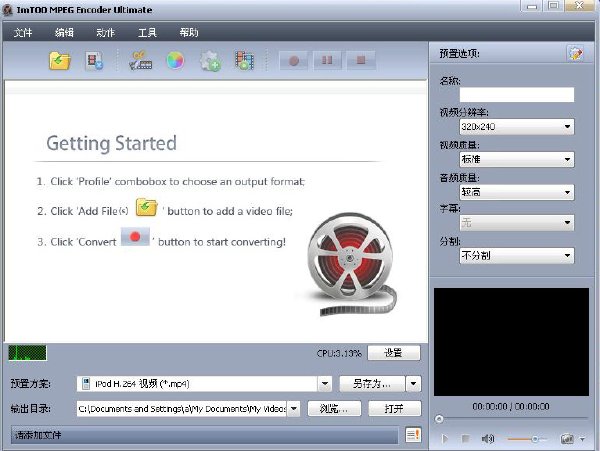Close the ImTOO MPEG Encoder window
Viewport: 600px width, 451px height.
coord(580,6)
